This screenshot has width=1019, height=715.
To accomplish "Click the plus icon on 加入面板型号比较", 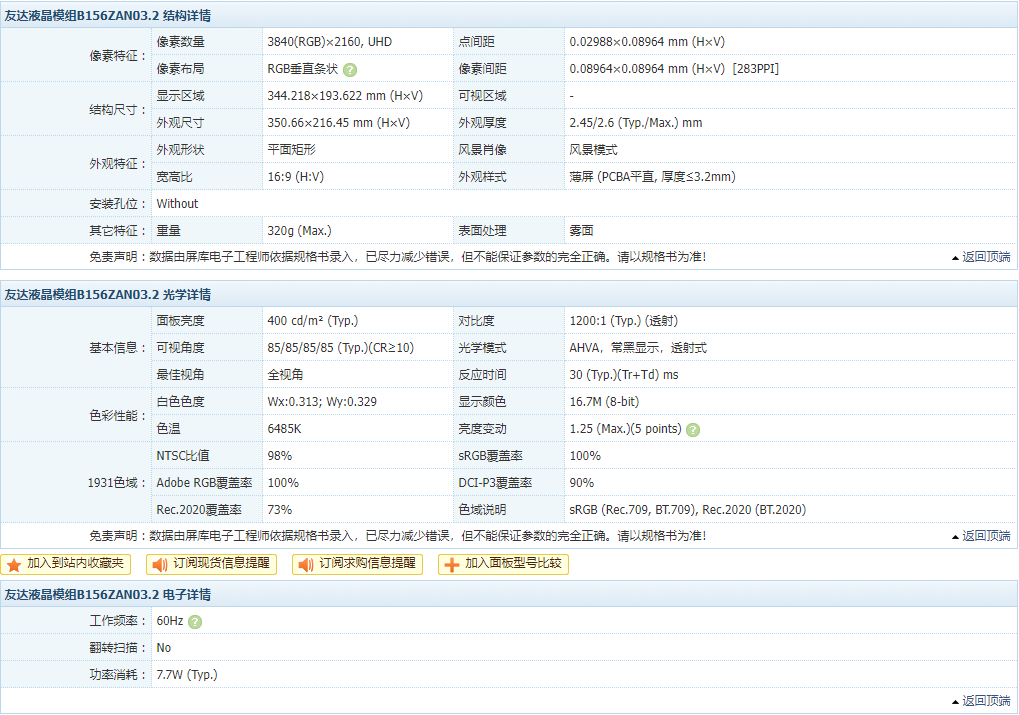I will pos(452,565).
